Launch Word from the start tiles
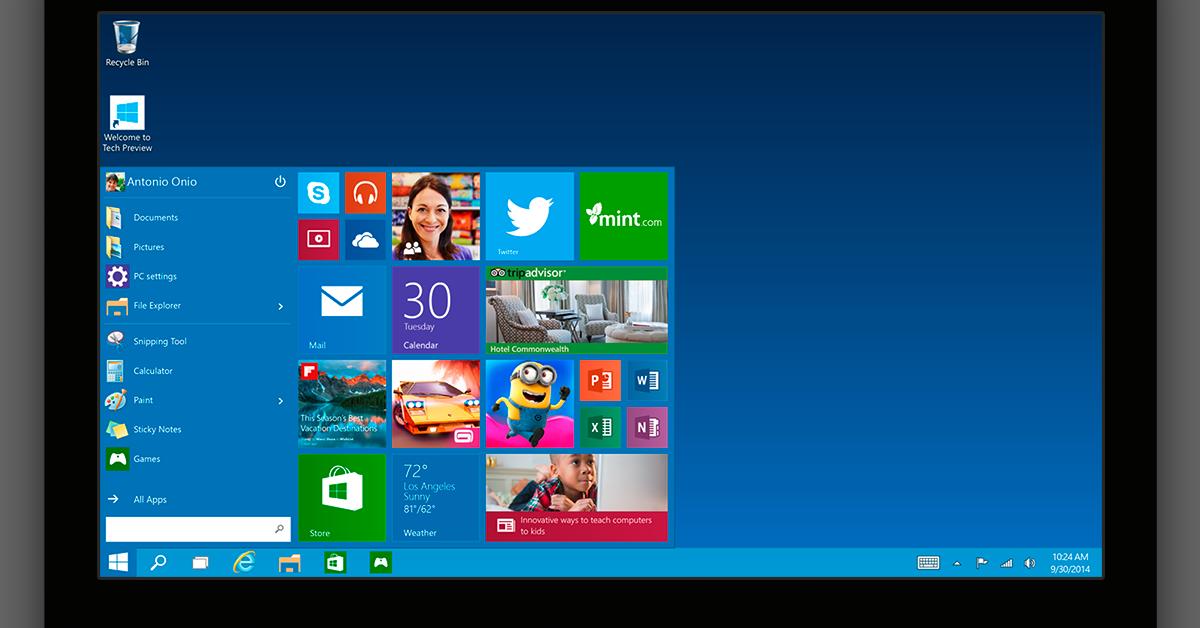The image size is (1200, 628). click(x=647, y=381)
